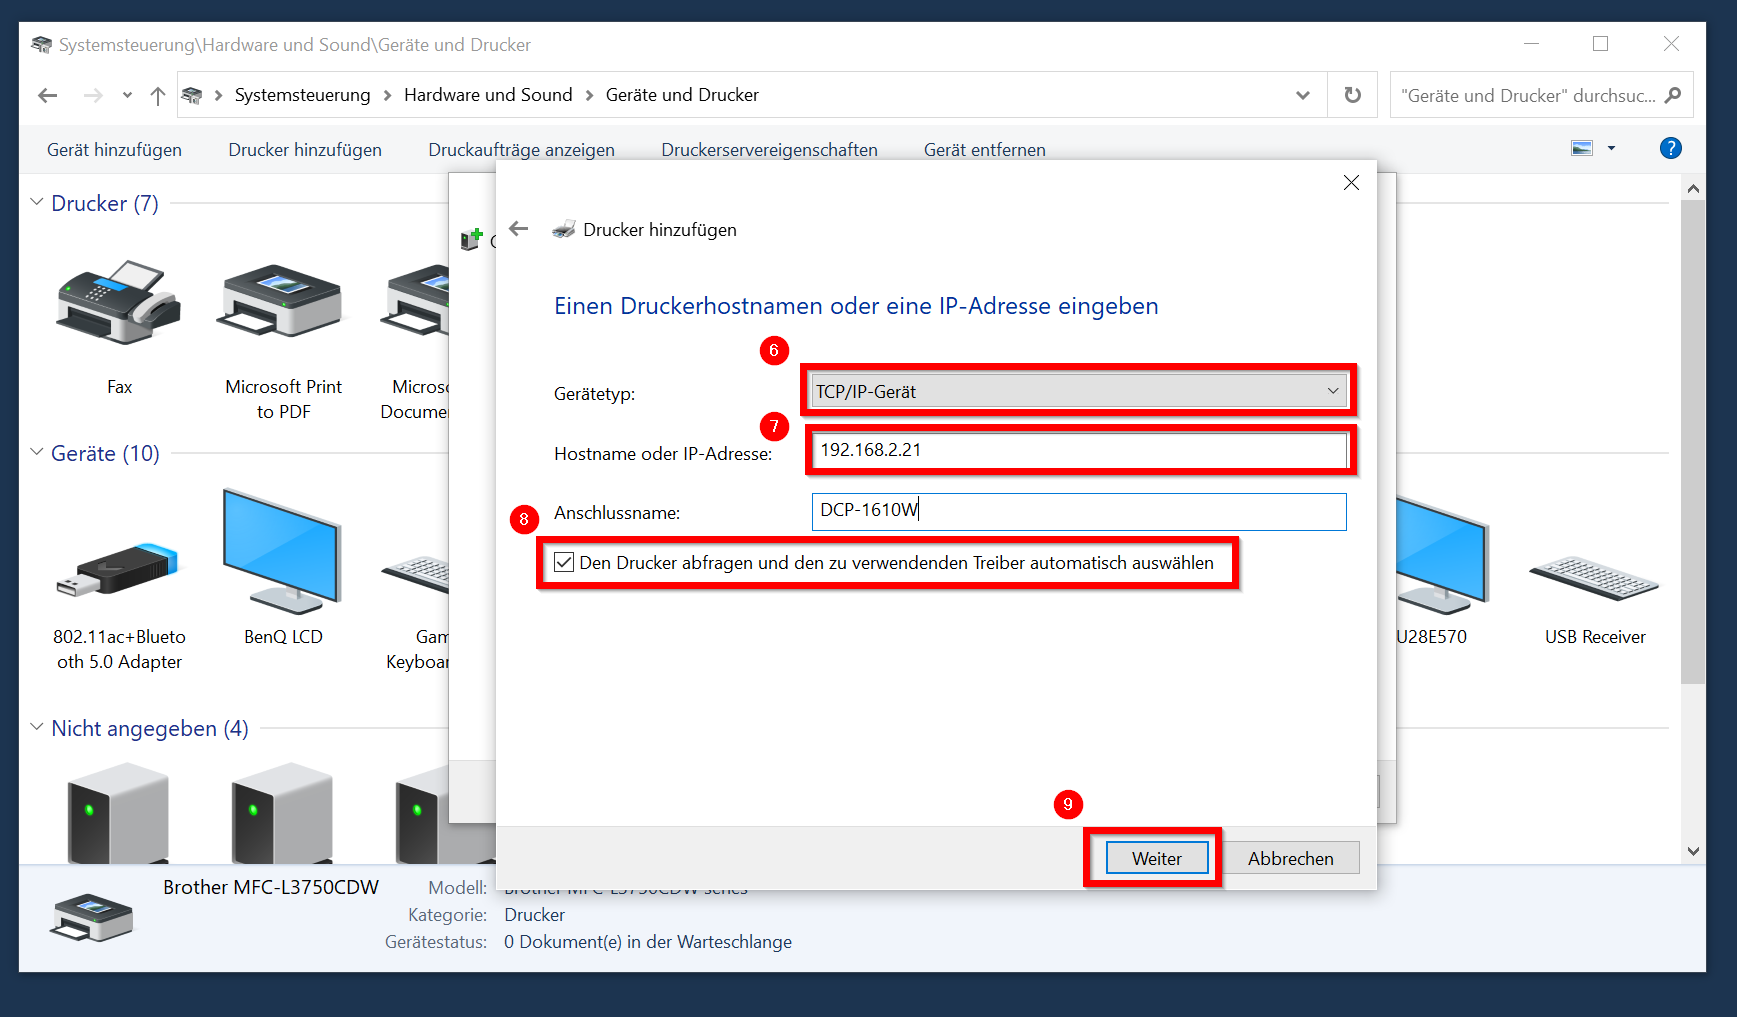
Task: Expand the address bar history dropdown
Action: click(x=1302, y=95)
